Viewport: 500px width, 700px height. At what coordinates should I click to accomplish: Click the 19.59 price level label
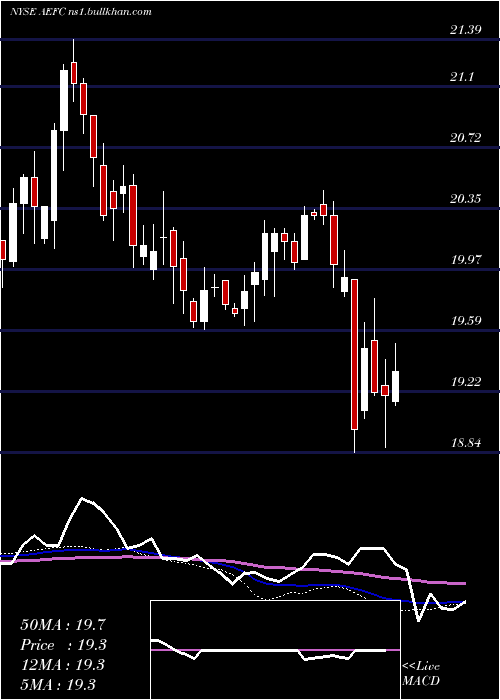[465, 321]
